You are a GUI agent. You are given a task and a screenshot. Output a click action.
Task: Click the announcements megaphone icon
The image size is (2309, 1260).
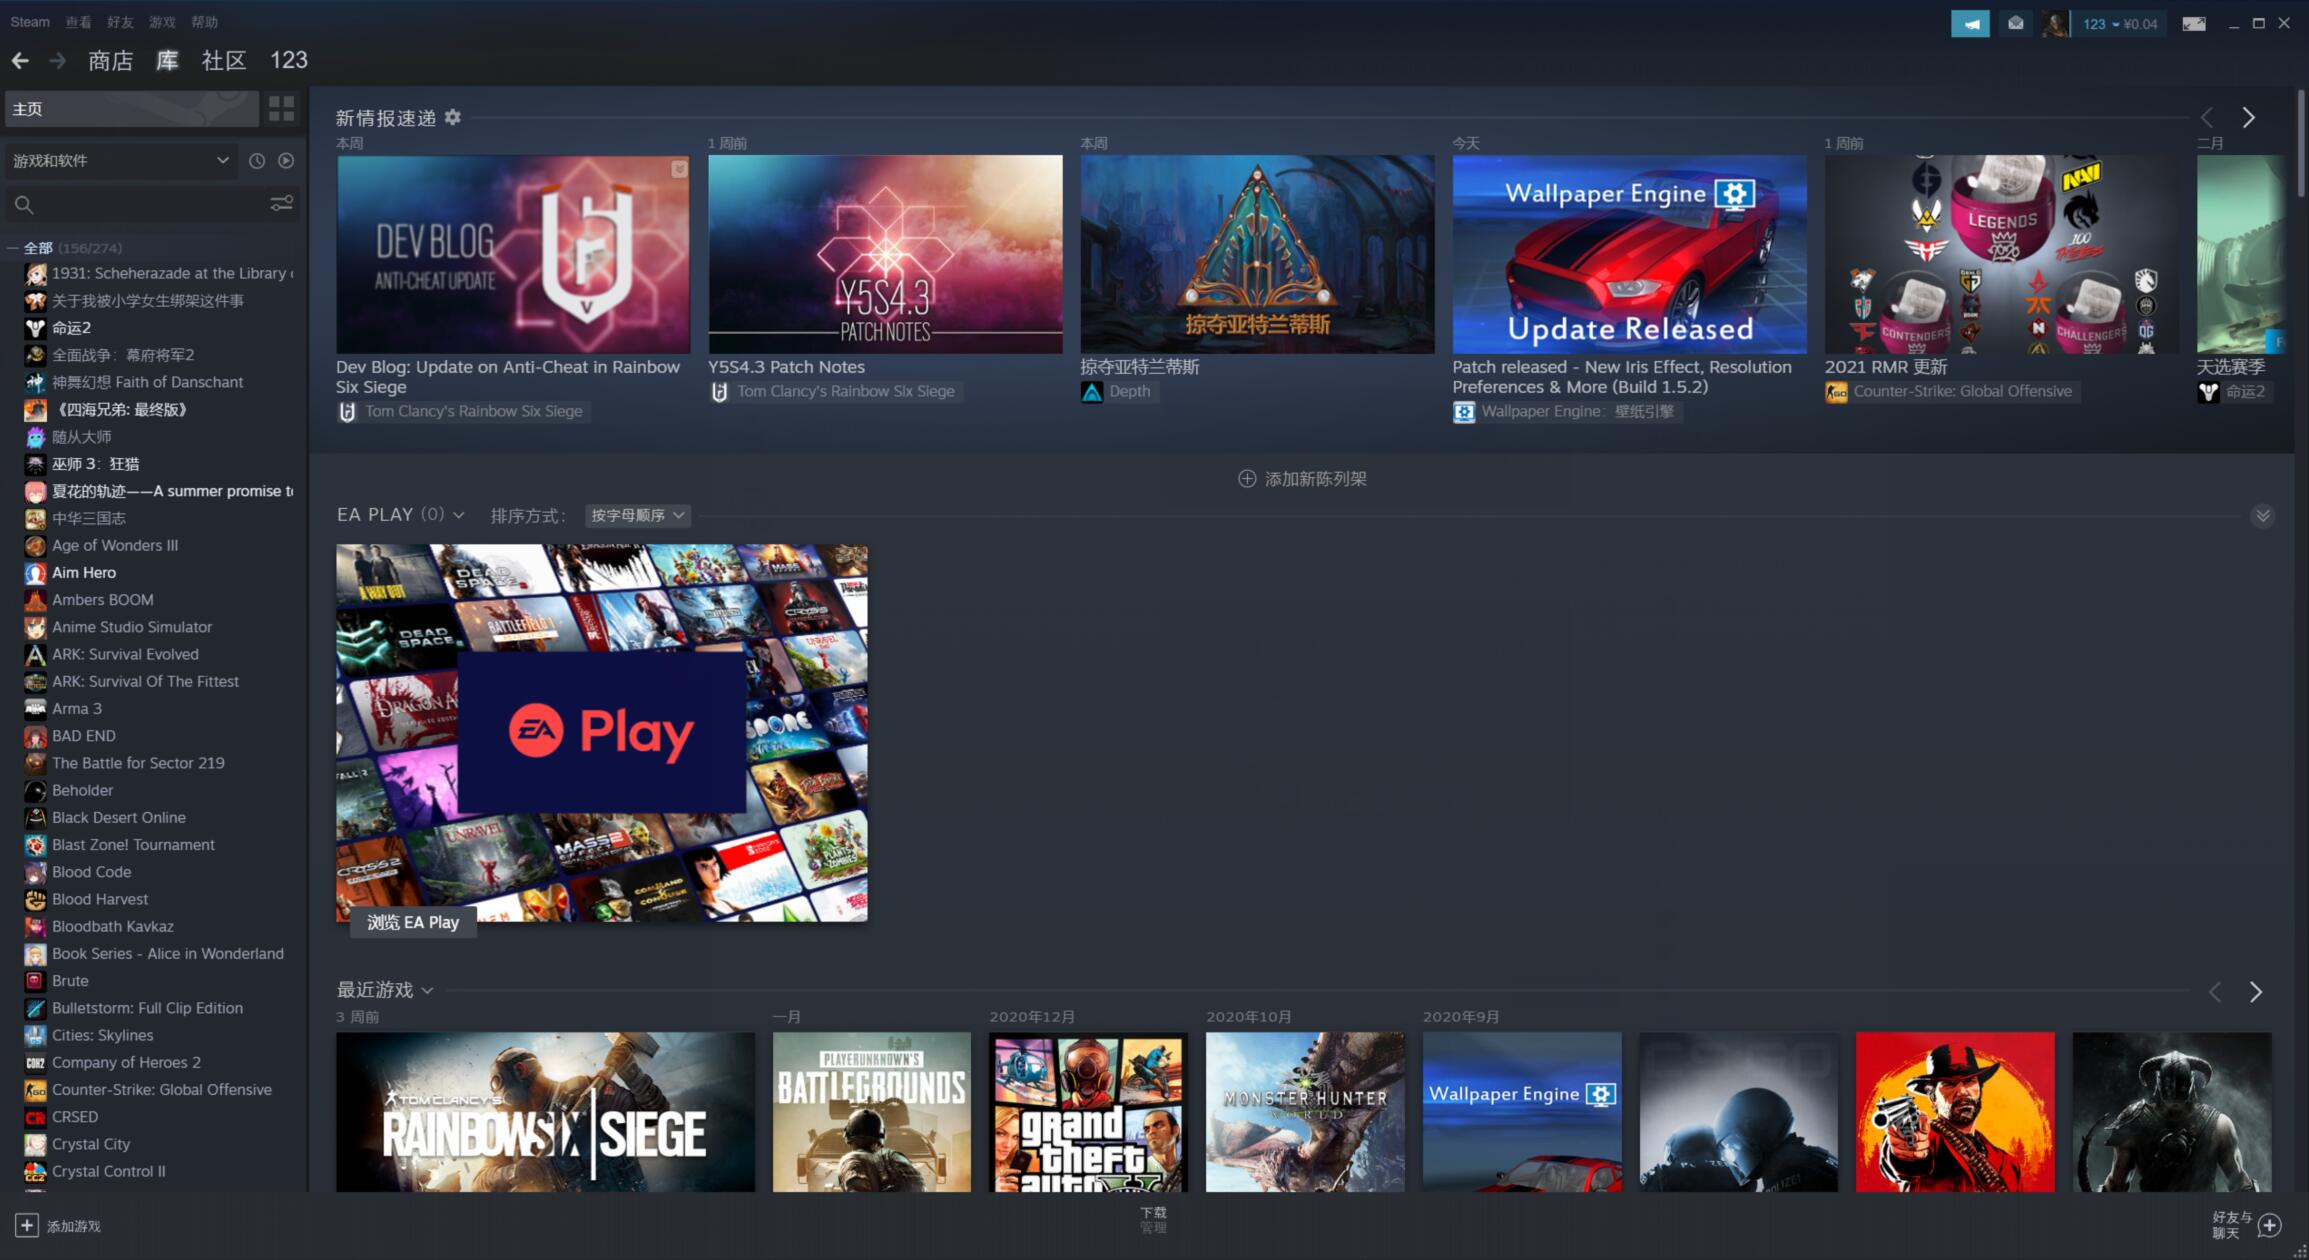[x=1969, y=24]
